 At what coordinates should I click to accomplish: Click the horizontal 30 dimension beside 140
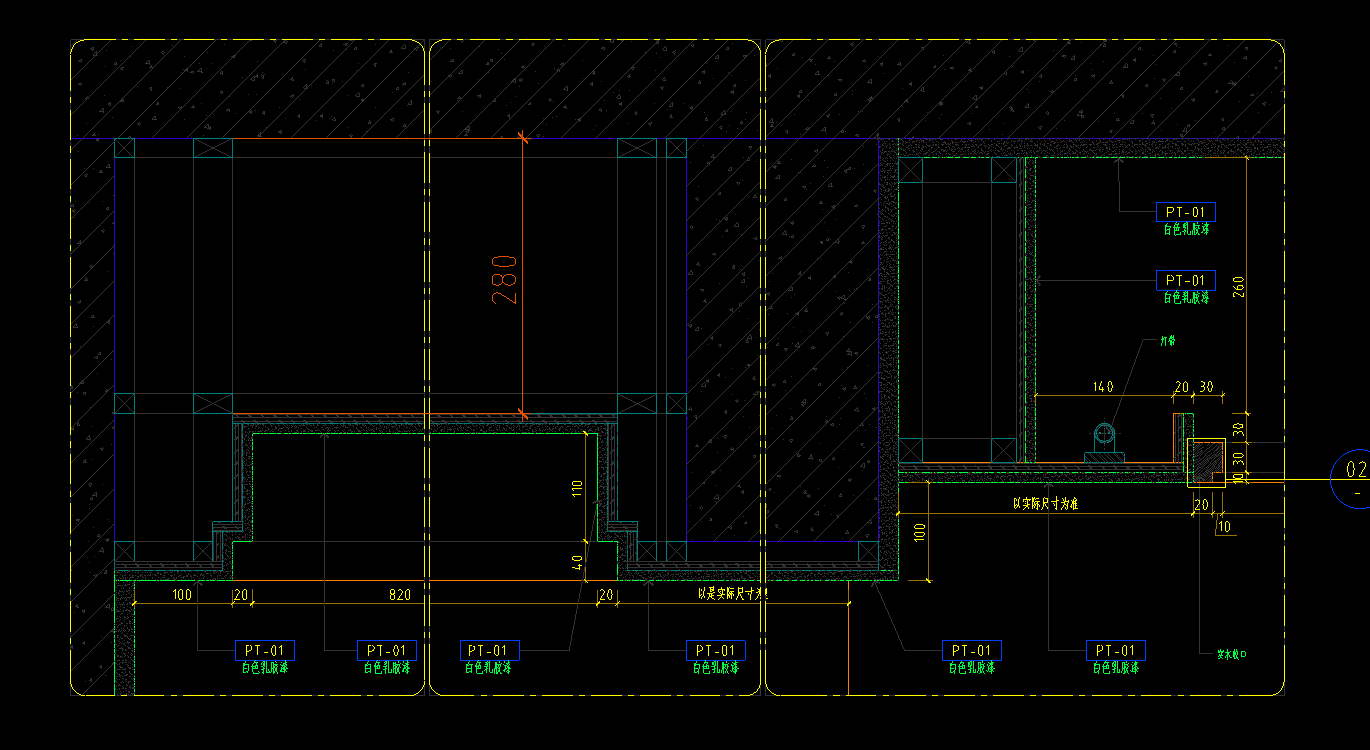click(1206, 387)
